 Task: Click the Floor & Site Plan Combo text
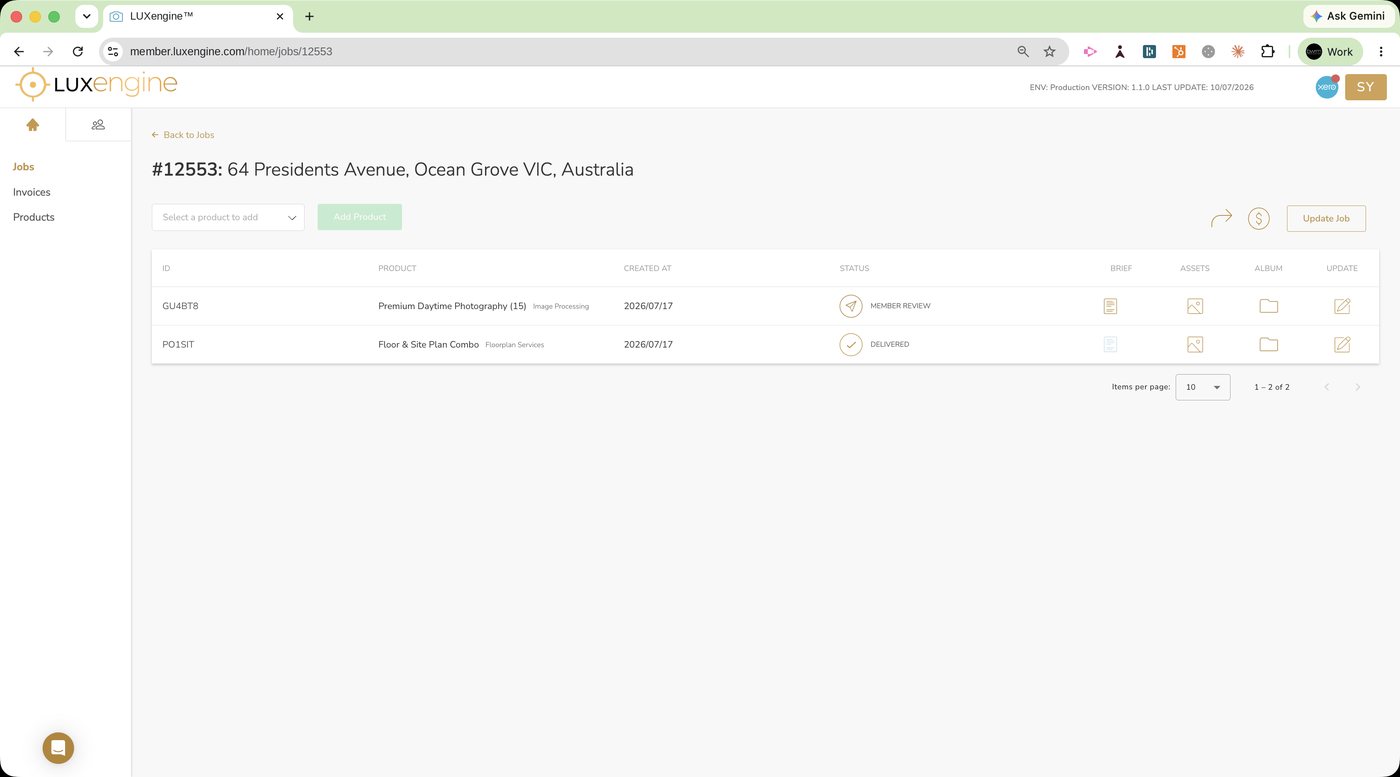click(428, 344)
